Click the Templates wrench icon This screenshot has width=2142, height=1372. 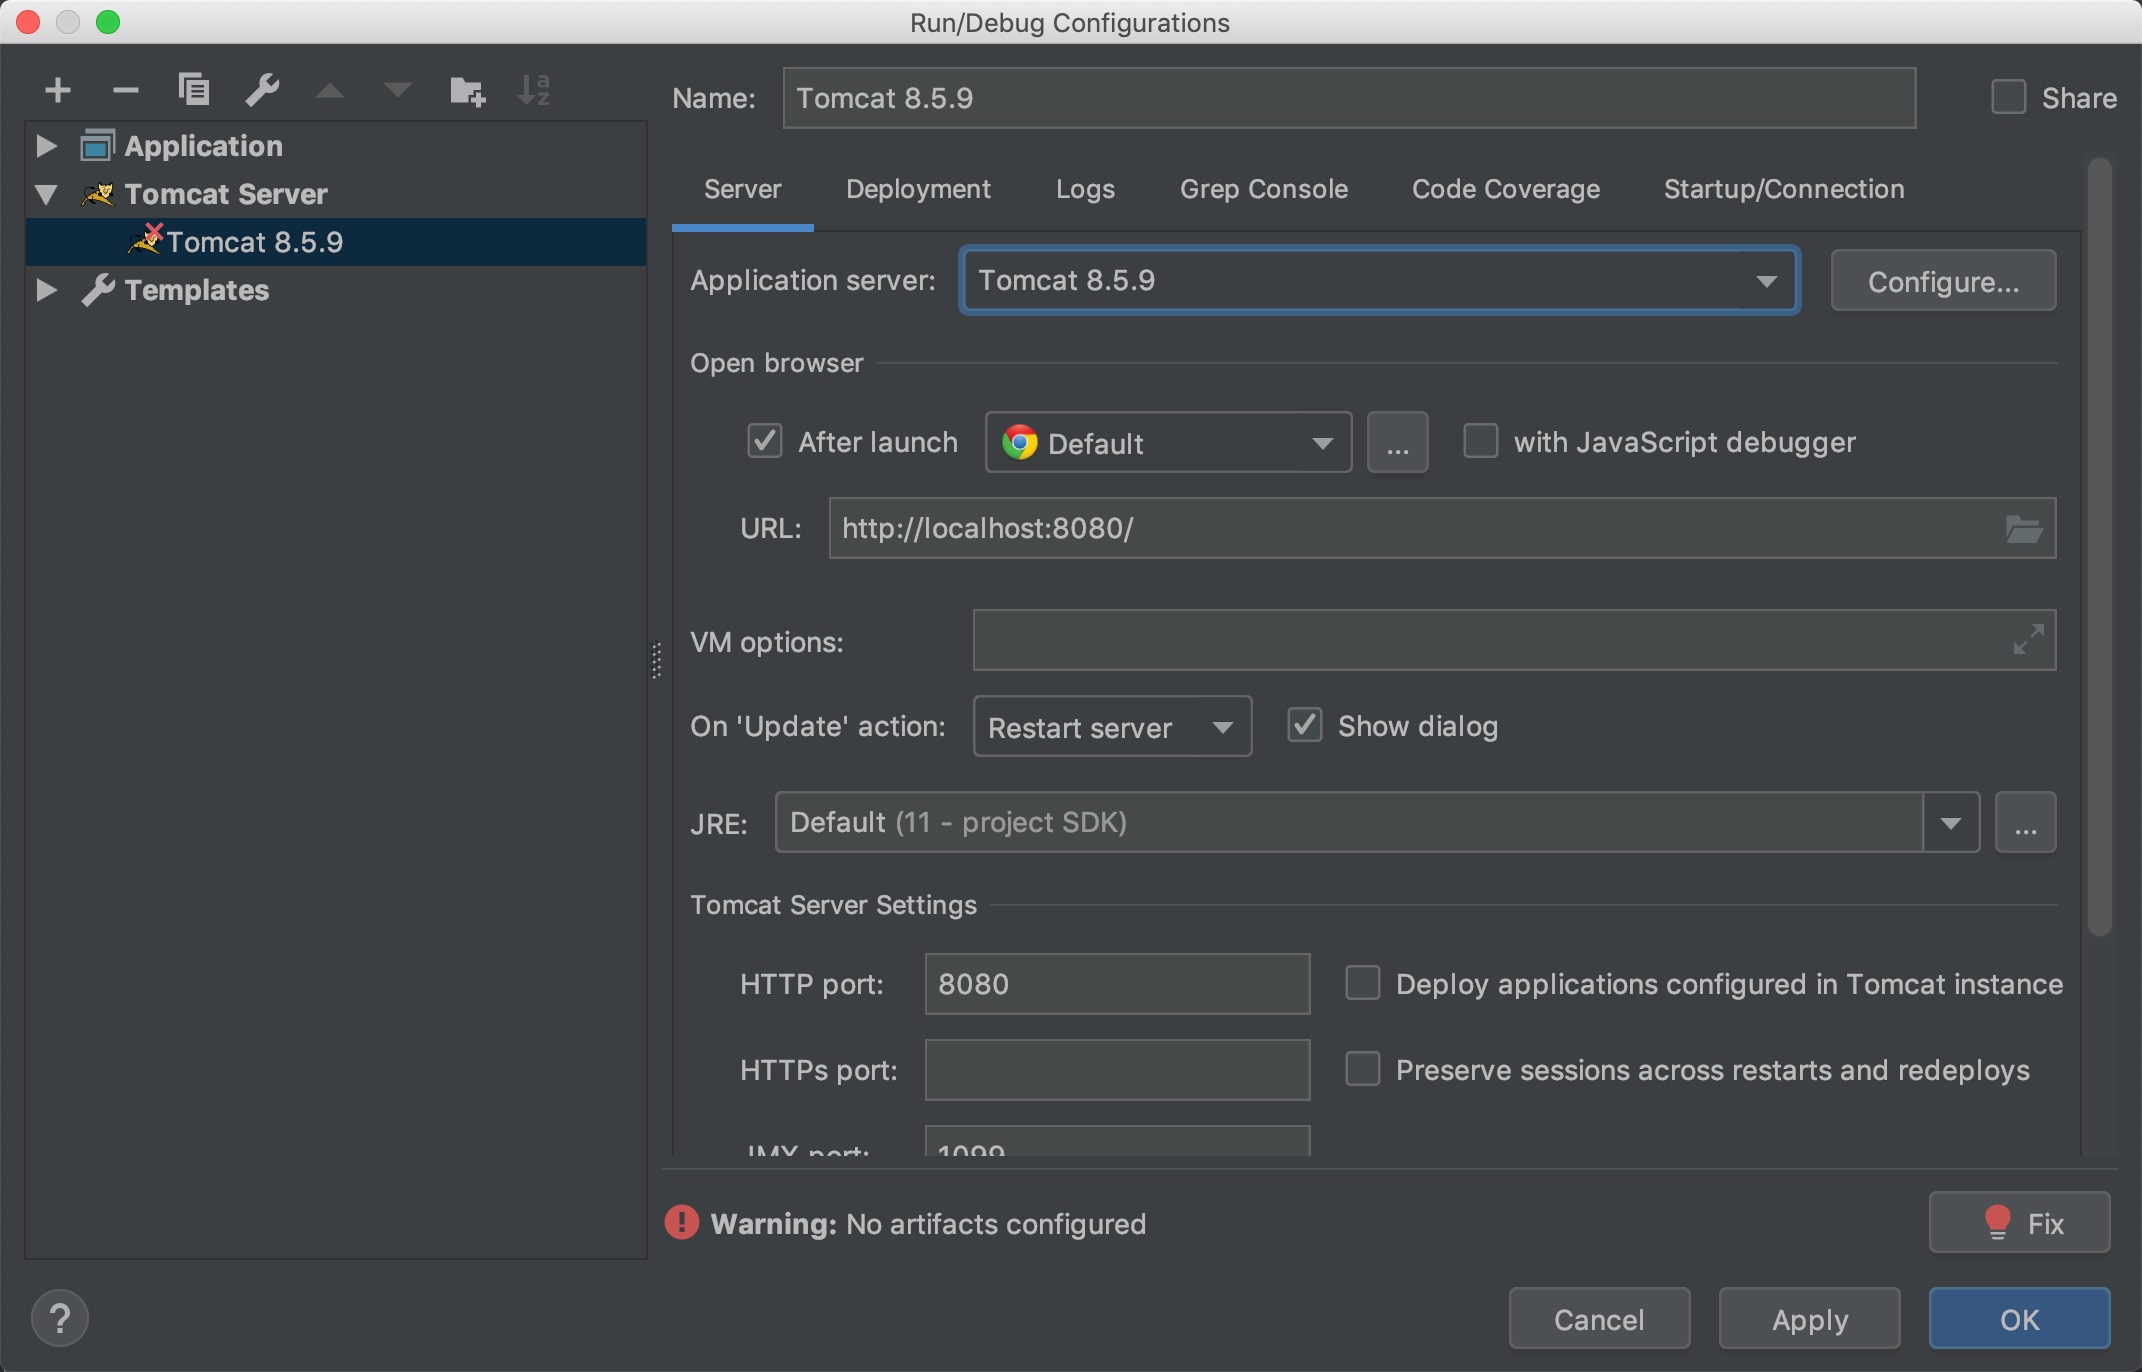point(98,290)
